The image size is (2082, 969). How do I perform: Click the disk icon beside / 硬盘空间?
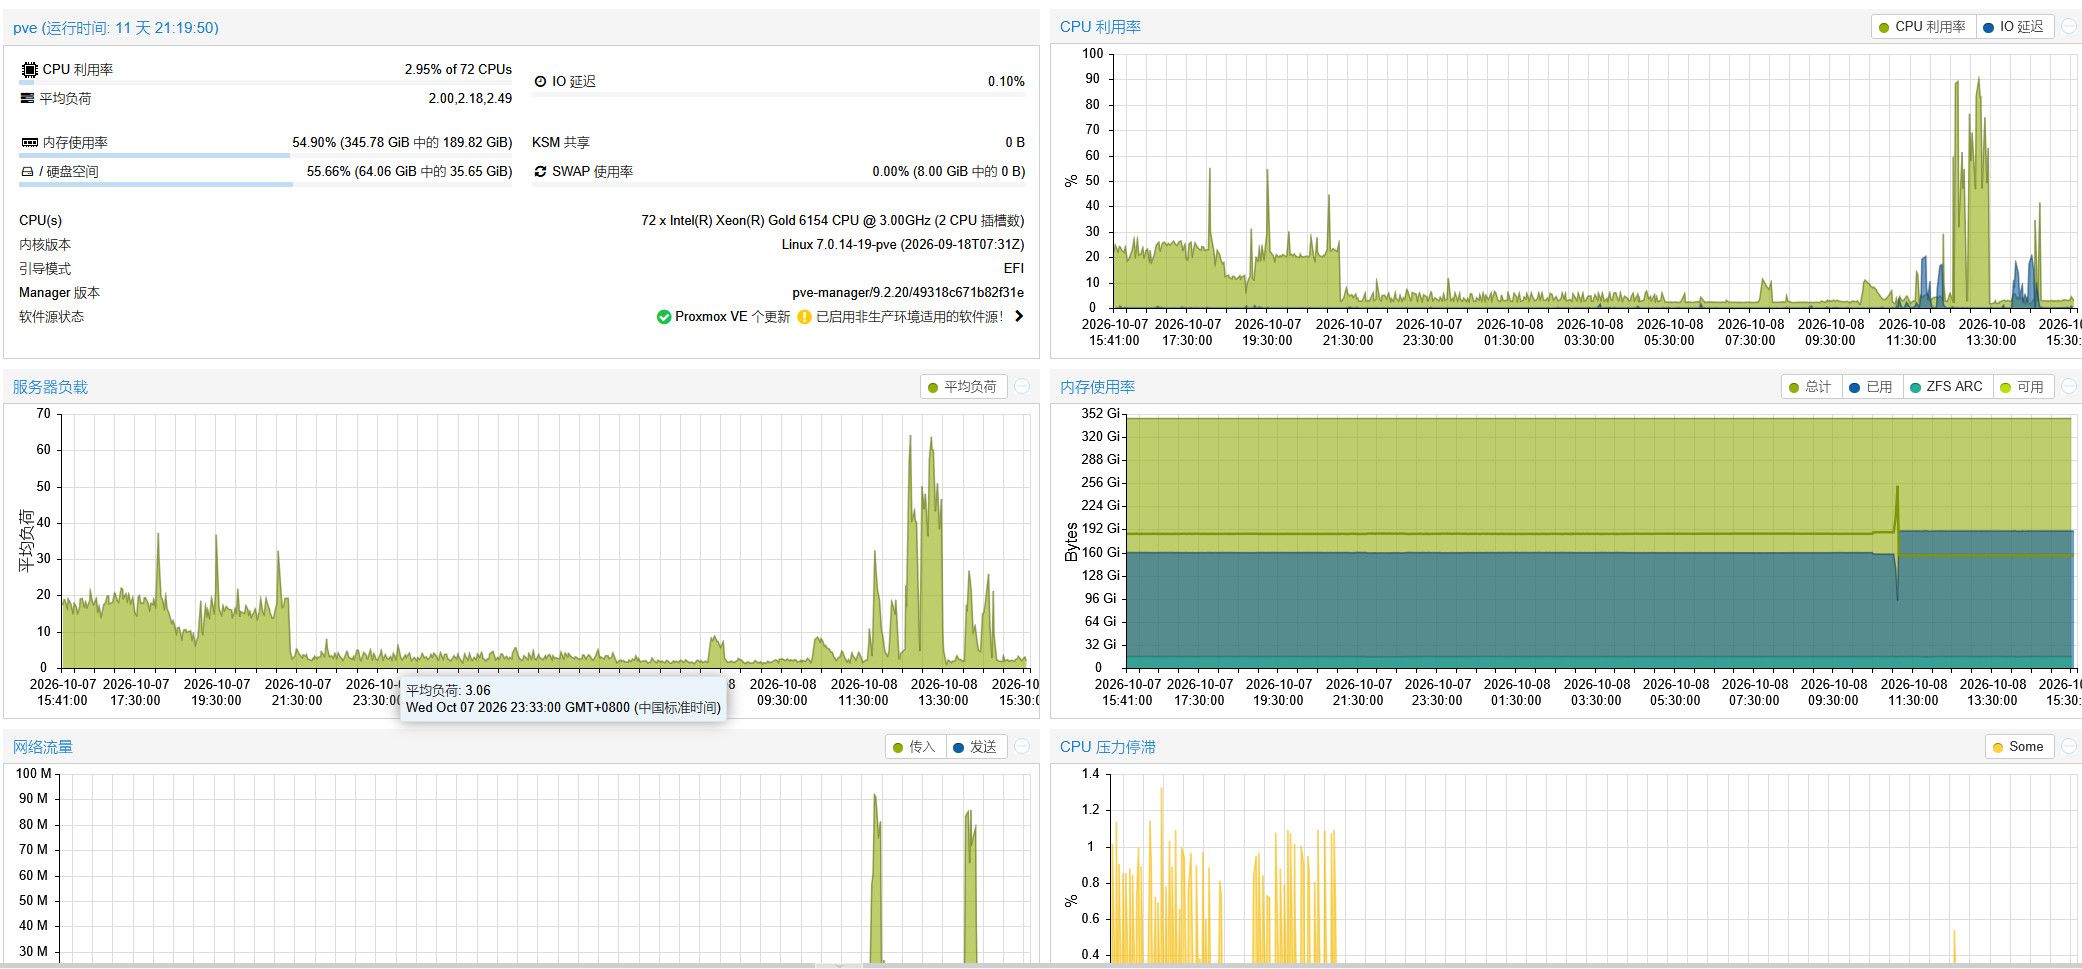(28, 171)
